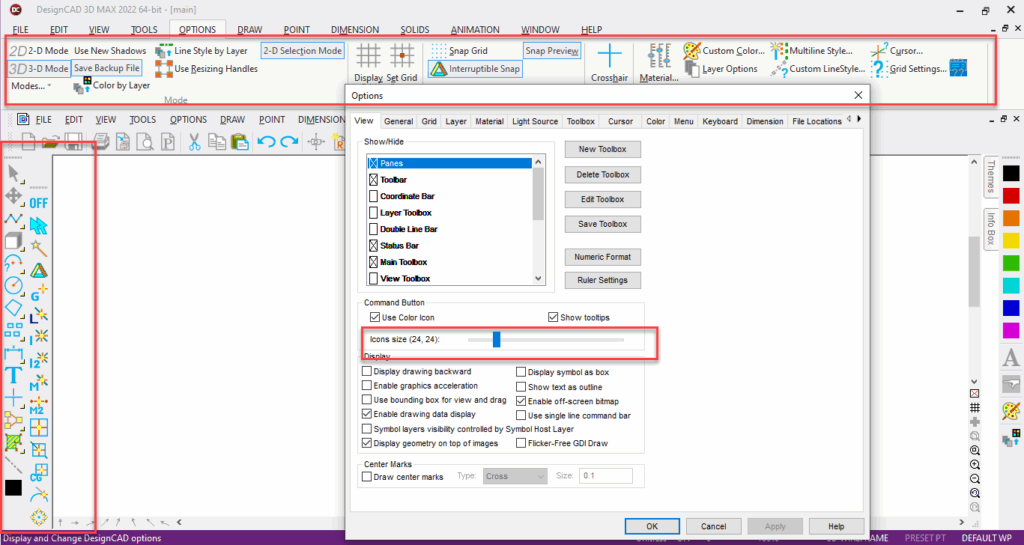The image size is (1024, 545).
Task: Click the New Toolbox button
Action: (602, 149)
